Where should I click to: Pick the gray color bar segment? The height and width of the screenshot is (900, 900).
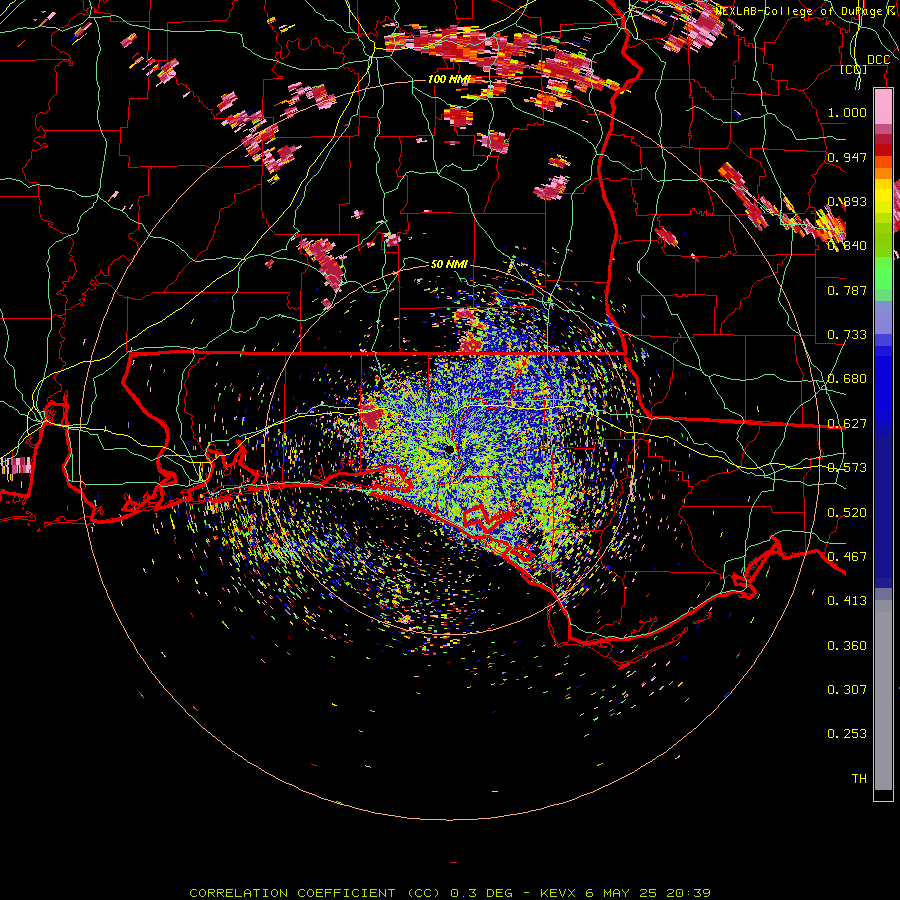883,695
